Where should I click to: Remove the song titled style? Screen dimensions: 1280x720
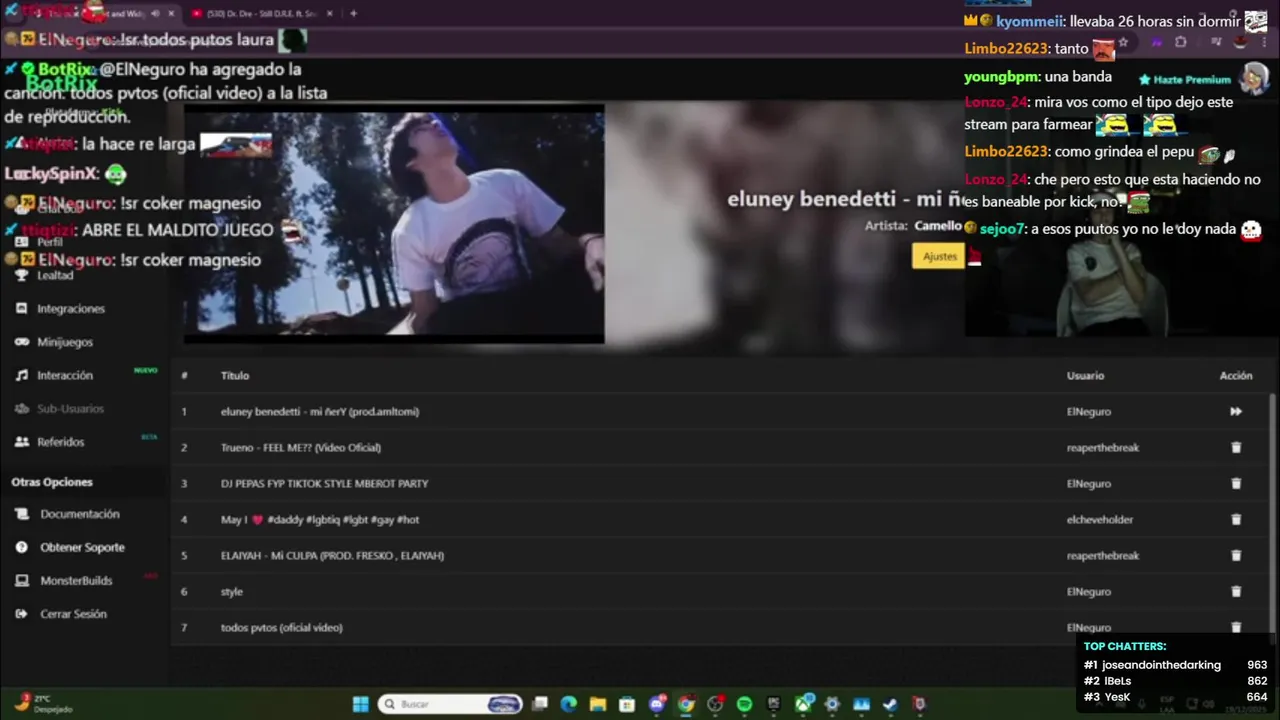click(x=1236, y=591)
